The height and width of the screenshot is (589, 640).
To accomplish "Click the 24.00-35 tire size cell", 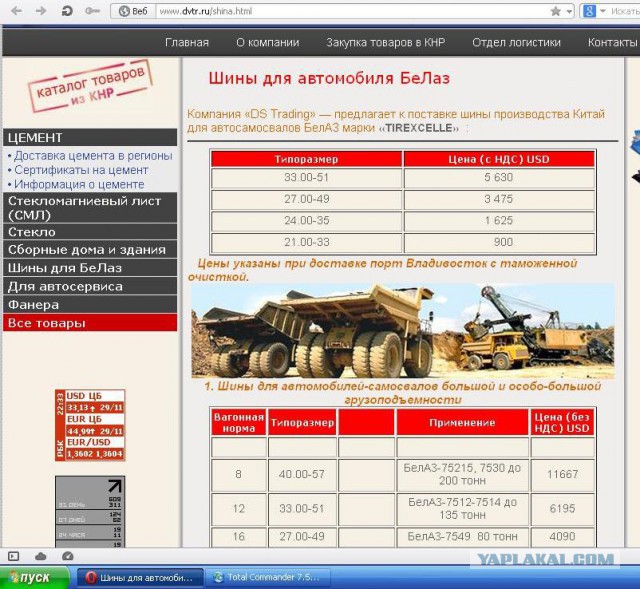I will coord(307,221).
